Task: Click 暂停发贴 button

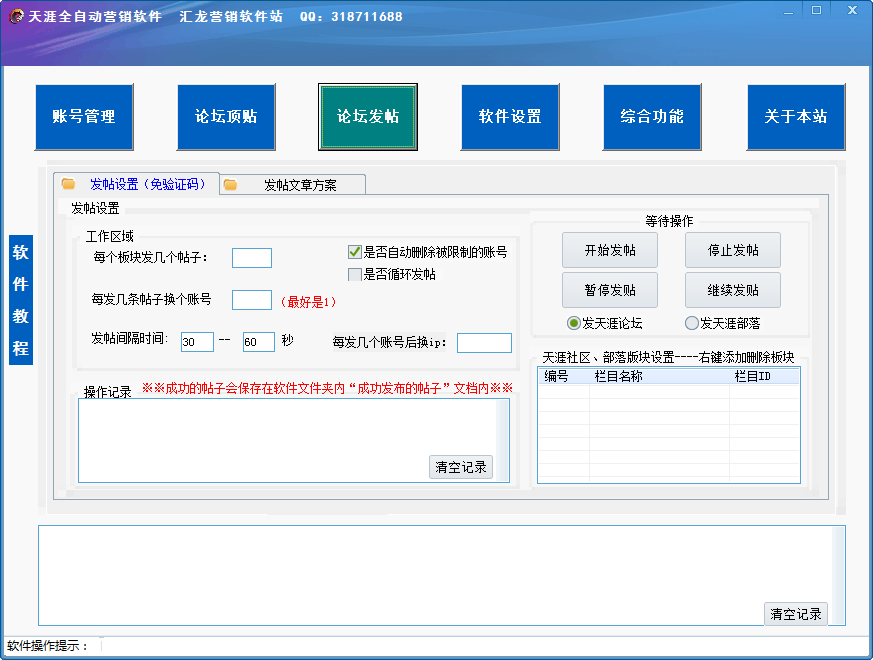Action: (610, 290)
